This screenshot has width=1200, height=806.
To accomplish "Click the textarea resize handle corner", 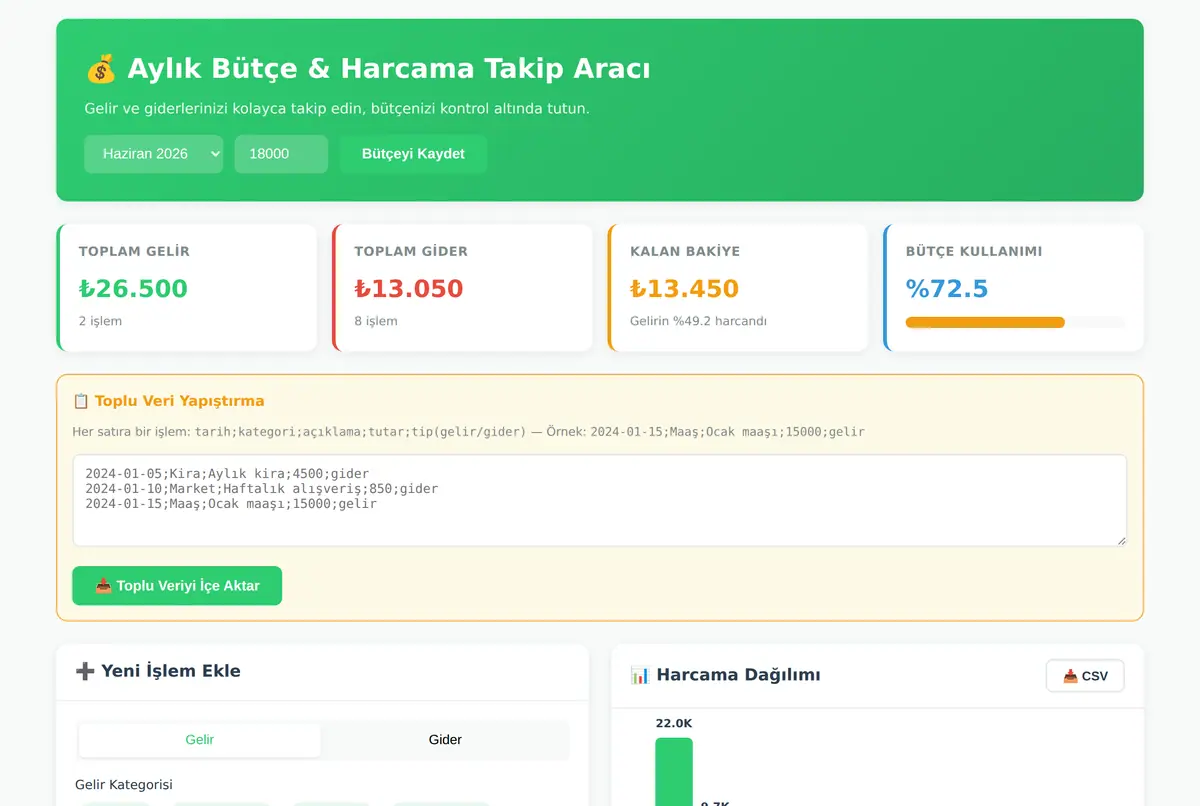I will 1121,540.
